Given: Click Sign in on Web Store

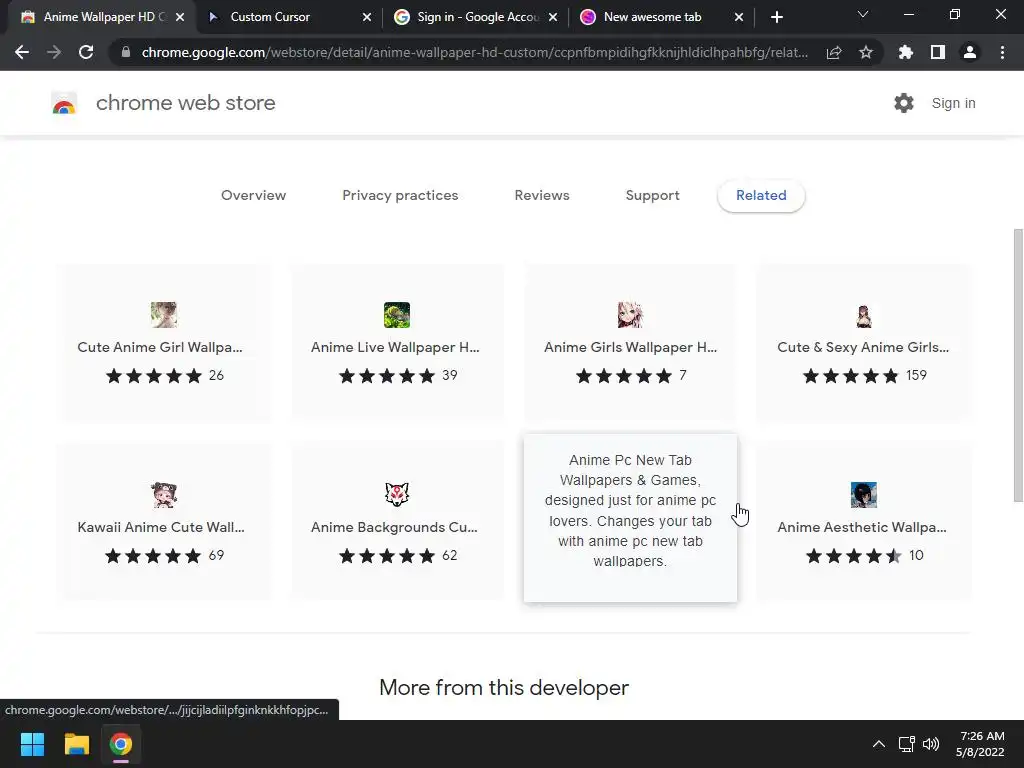Looking at the screenshot, I should 953,103.
